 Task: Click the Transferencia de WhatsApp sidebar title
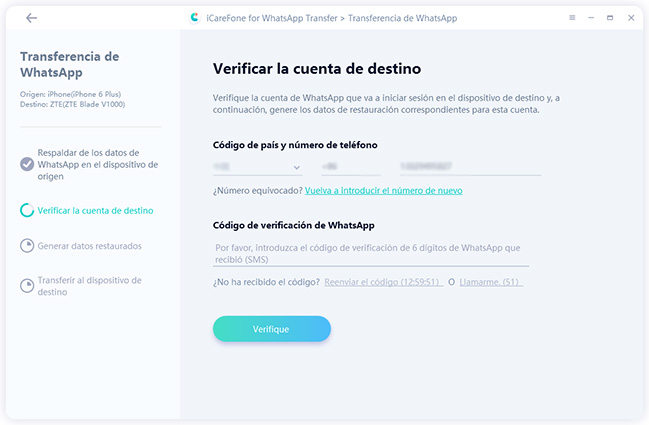pos(70,64)
